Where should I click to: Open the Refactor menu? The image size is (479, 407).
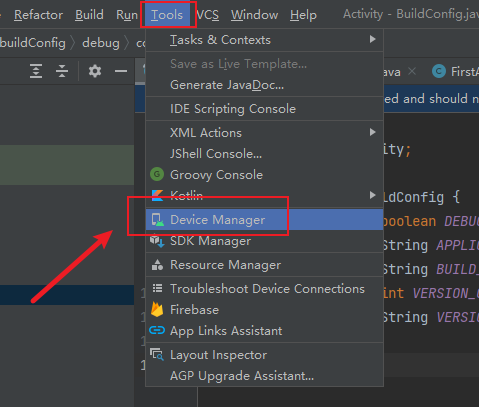click(38, 15)
